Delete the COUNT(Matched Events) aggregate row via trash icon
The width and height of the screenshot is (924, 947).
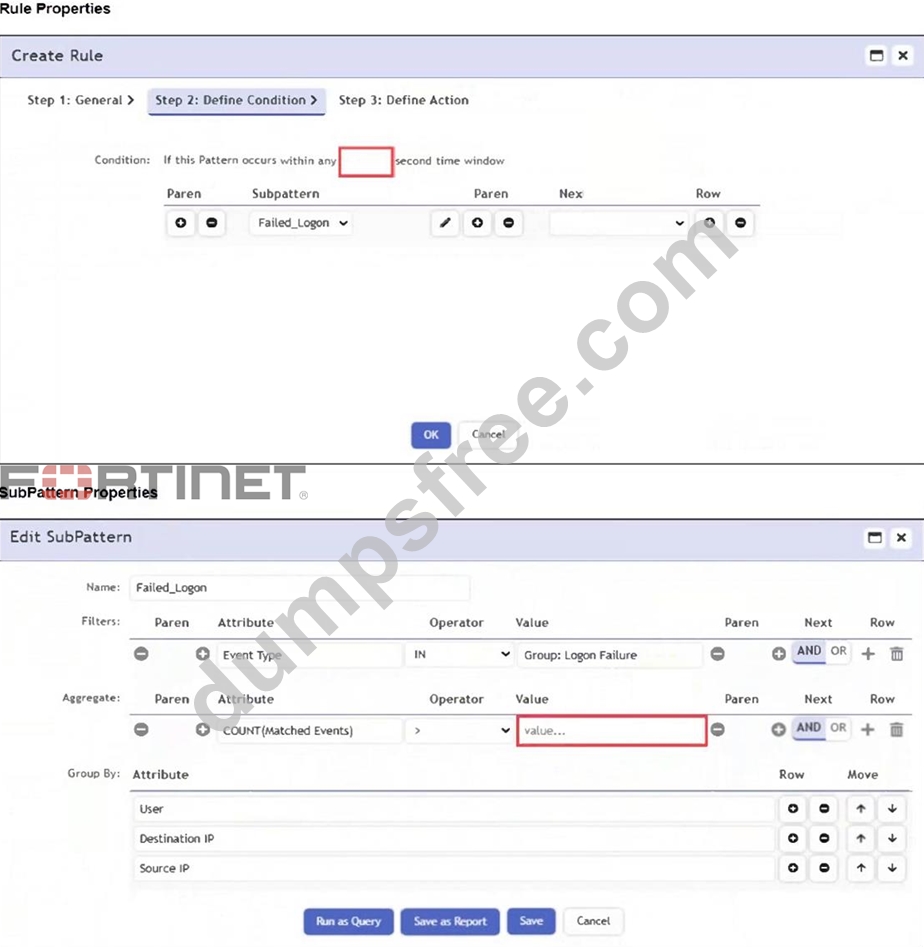pos(897,730)
